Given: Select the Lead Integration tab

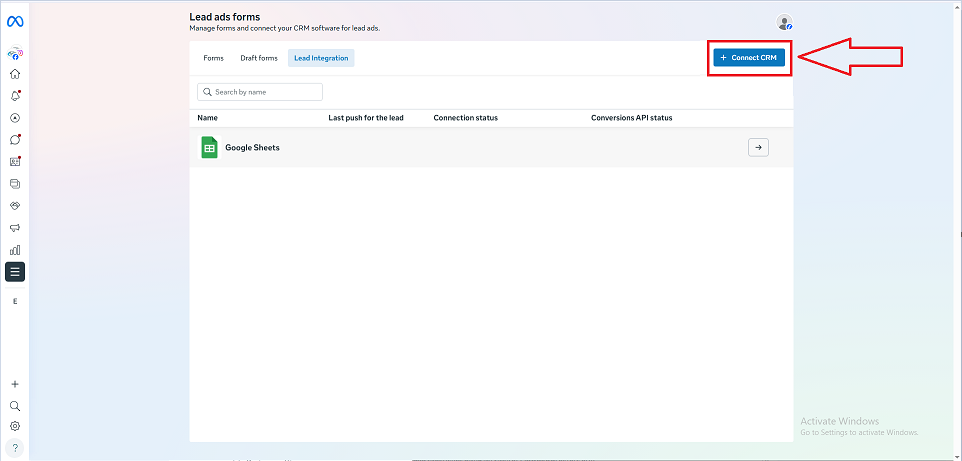Looking at the screenshot, I should [x=321, y=58].
